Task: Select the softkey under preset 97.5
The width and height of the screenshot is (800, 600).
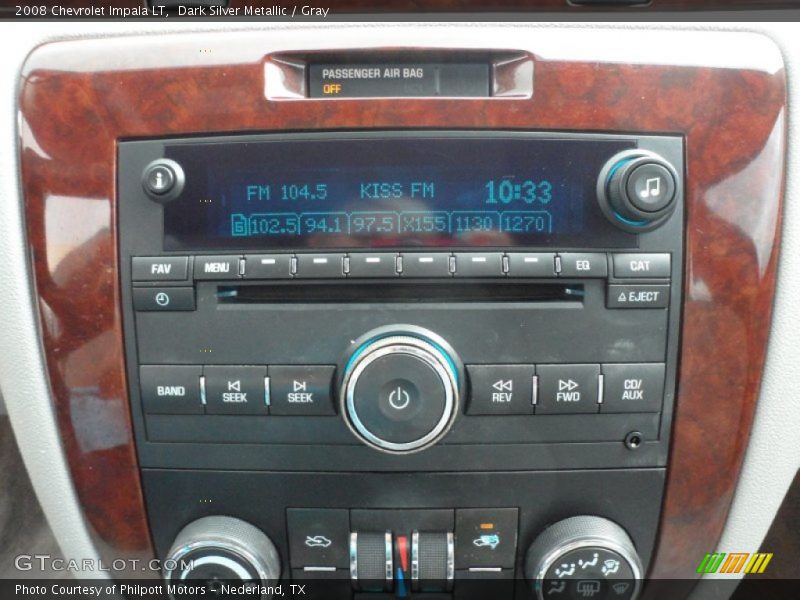Action: 372,265
